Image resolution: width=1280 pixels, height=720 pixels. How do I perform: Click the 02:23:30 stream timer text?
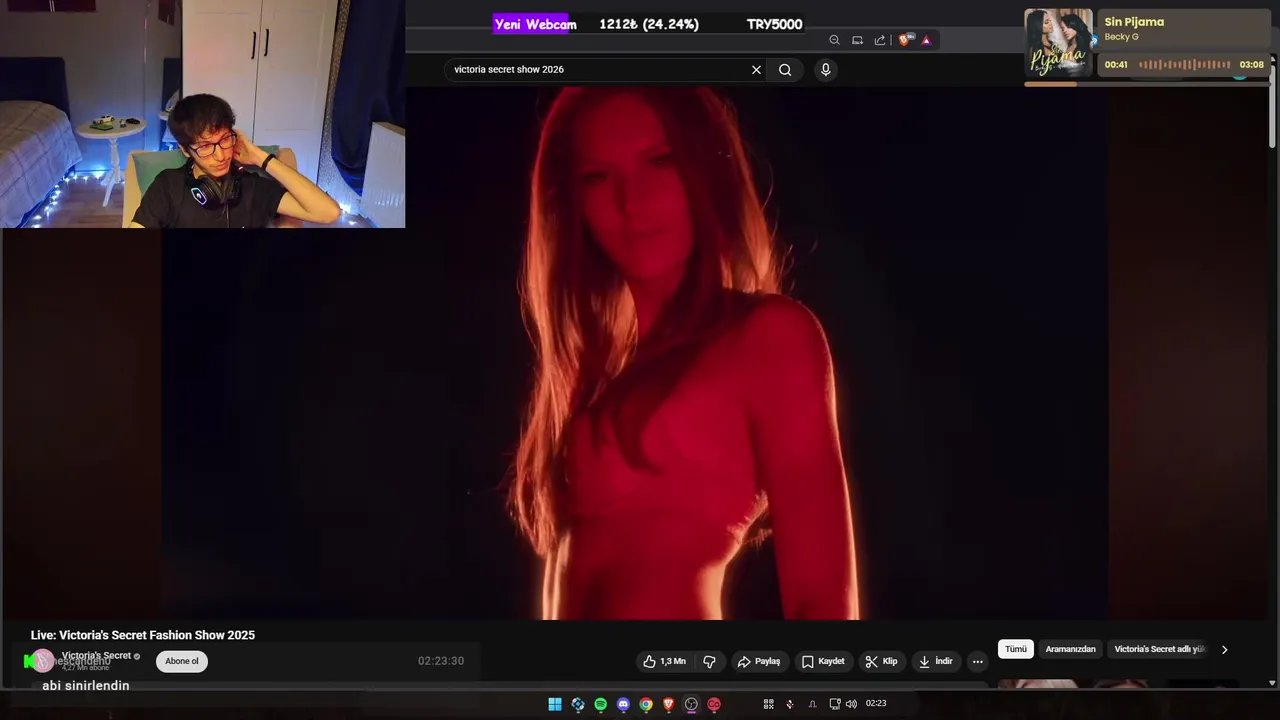pyautogui.click(x=441, y=661)
